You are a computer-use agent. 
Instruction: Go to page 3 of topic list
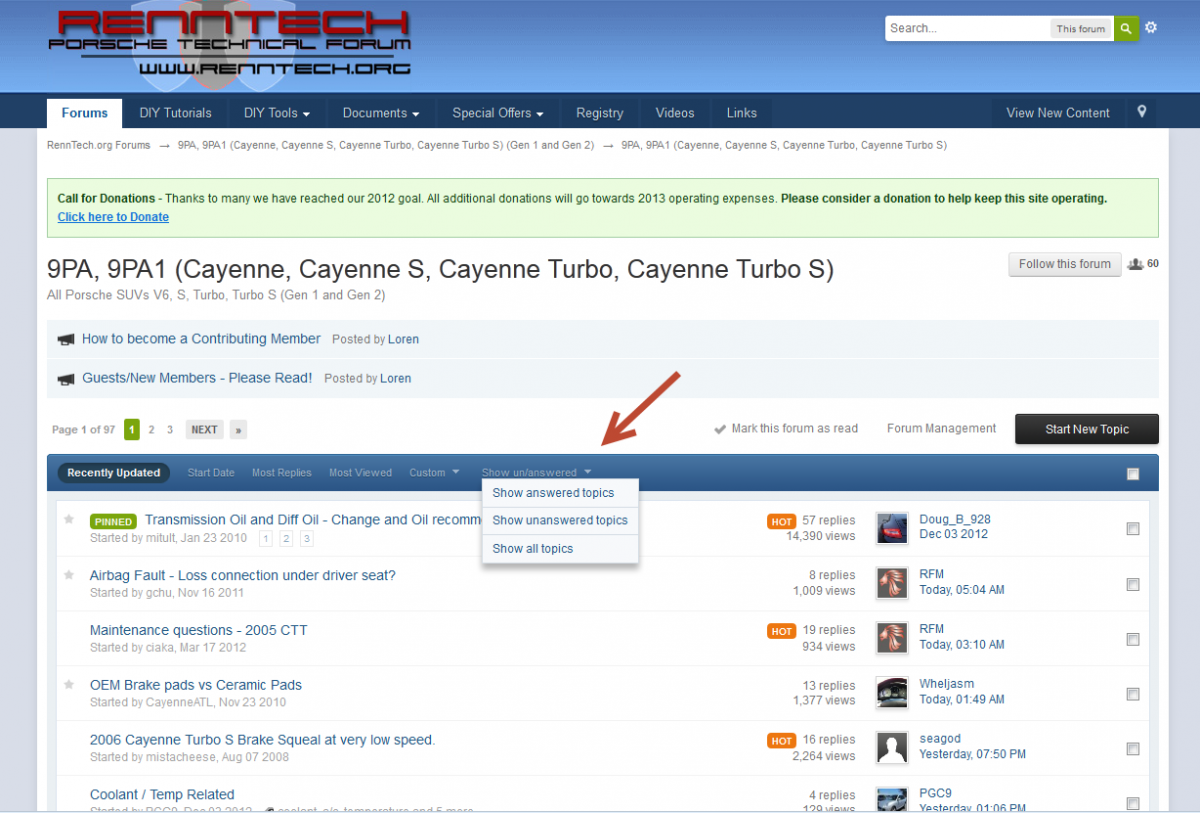coord(170,430)
